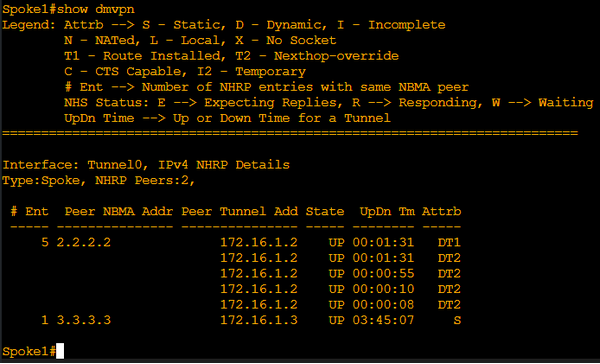Click the Spoke1# command prompt cursor
This screenshot has height=364, width=600.
click(x=60, y=351)
